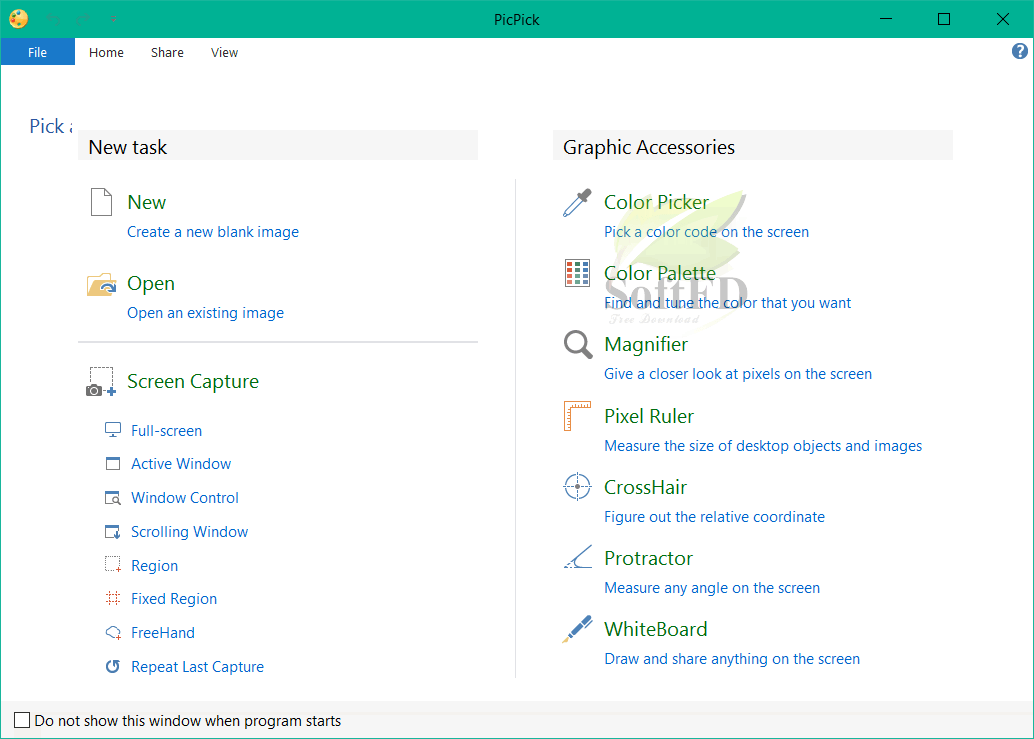Click the circular arrow icon for Repeat Last Capture

113,666
